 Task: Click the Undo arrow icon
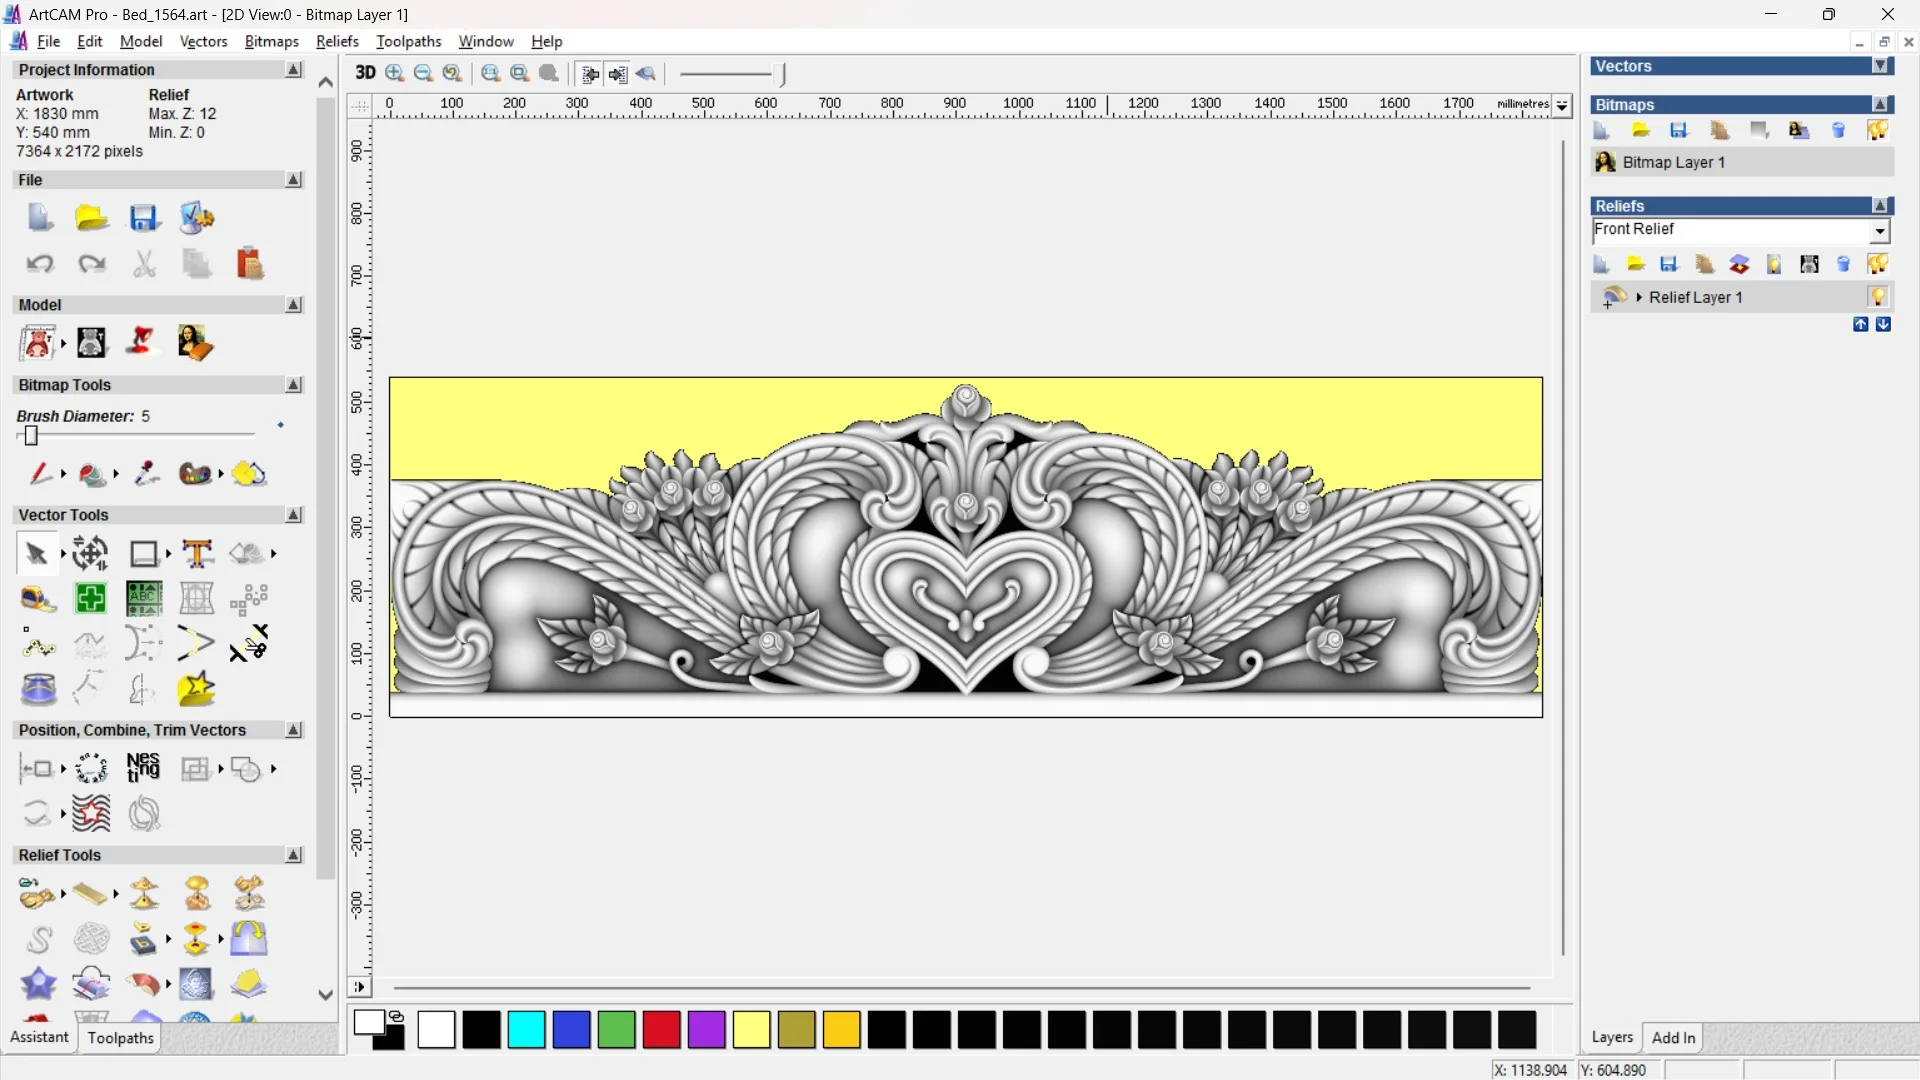point(40,263)
